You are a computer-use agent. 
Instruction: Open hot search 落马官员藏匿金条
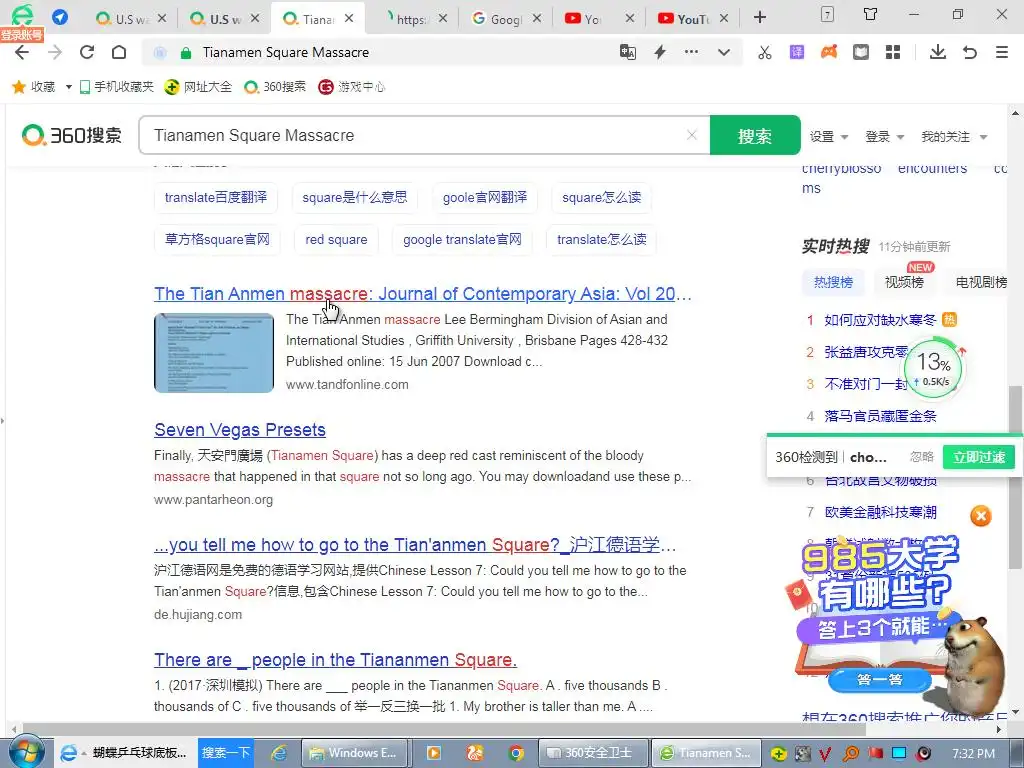880,416
